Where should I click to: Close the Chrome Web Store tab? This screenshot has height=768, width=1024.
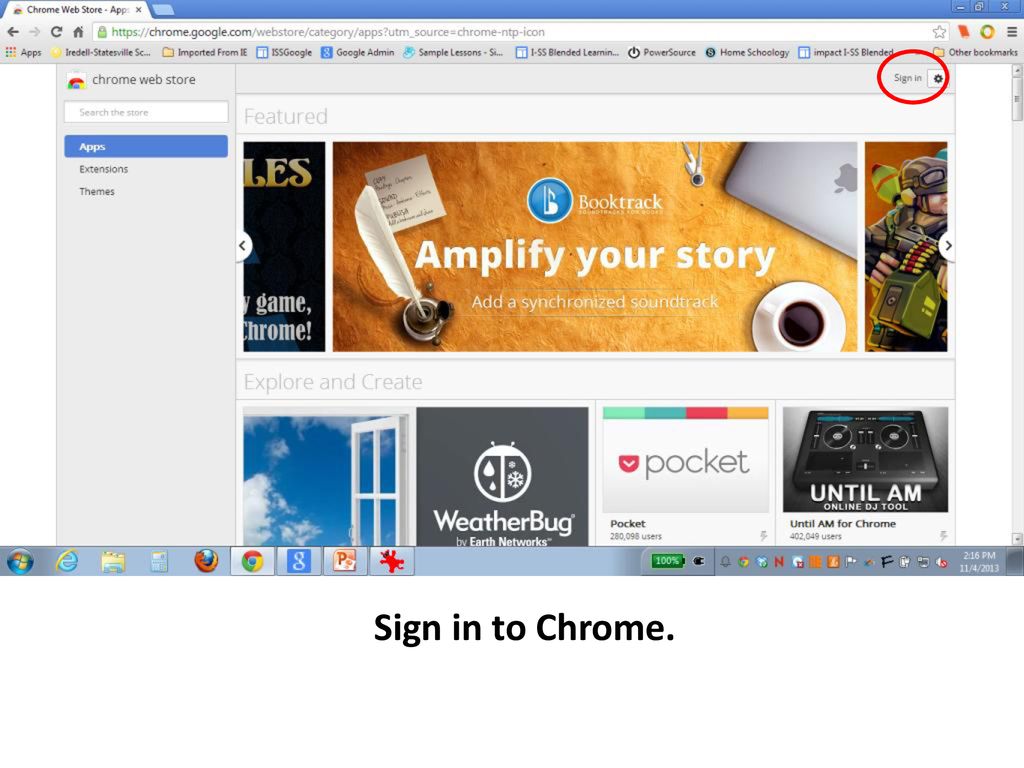coord(138,10)
